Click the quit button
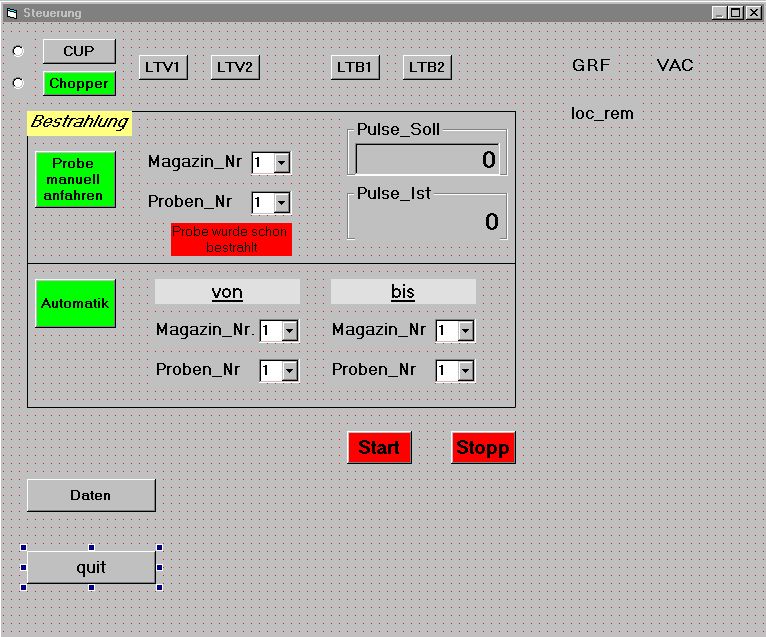766x637 pixels. (x=91, y=567)
